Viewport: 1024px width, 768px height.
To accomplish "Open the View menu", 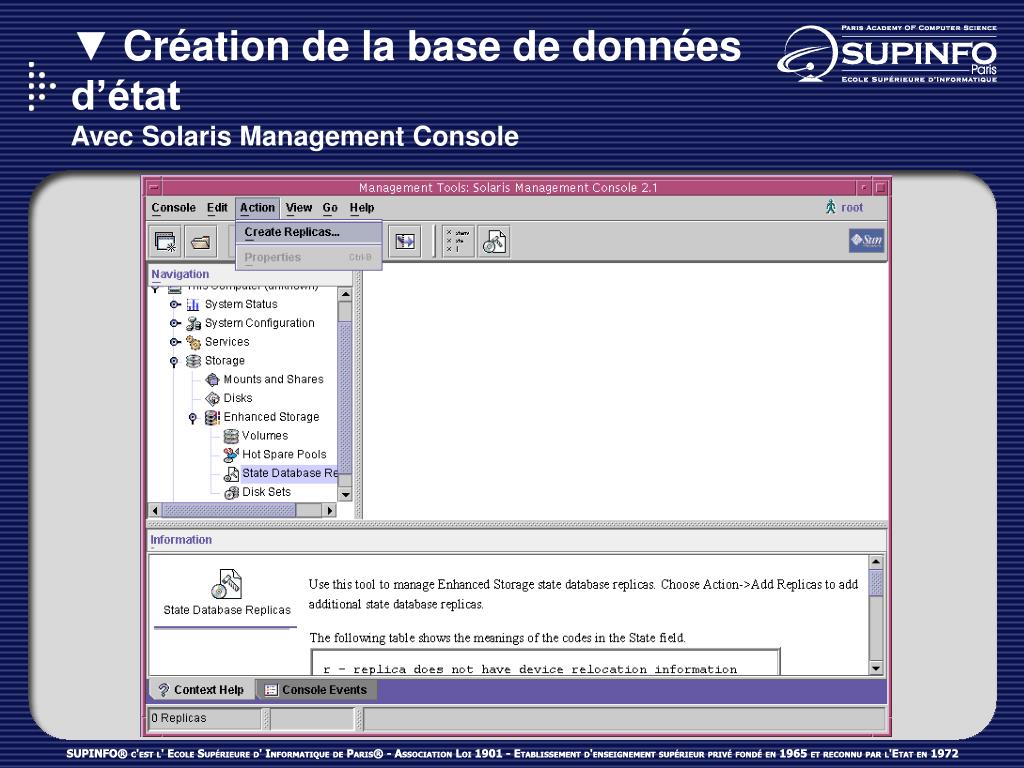I will click(299, 208).
